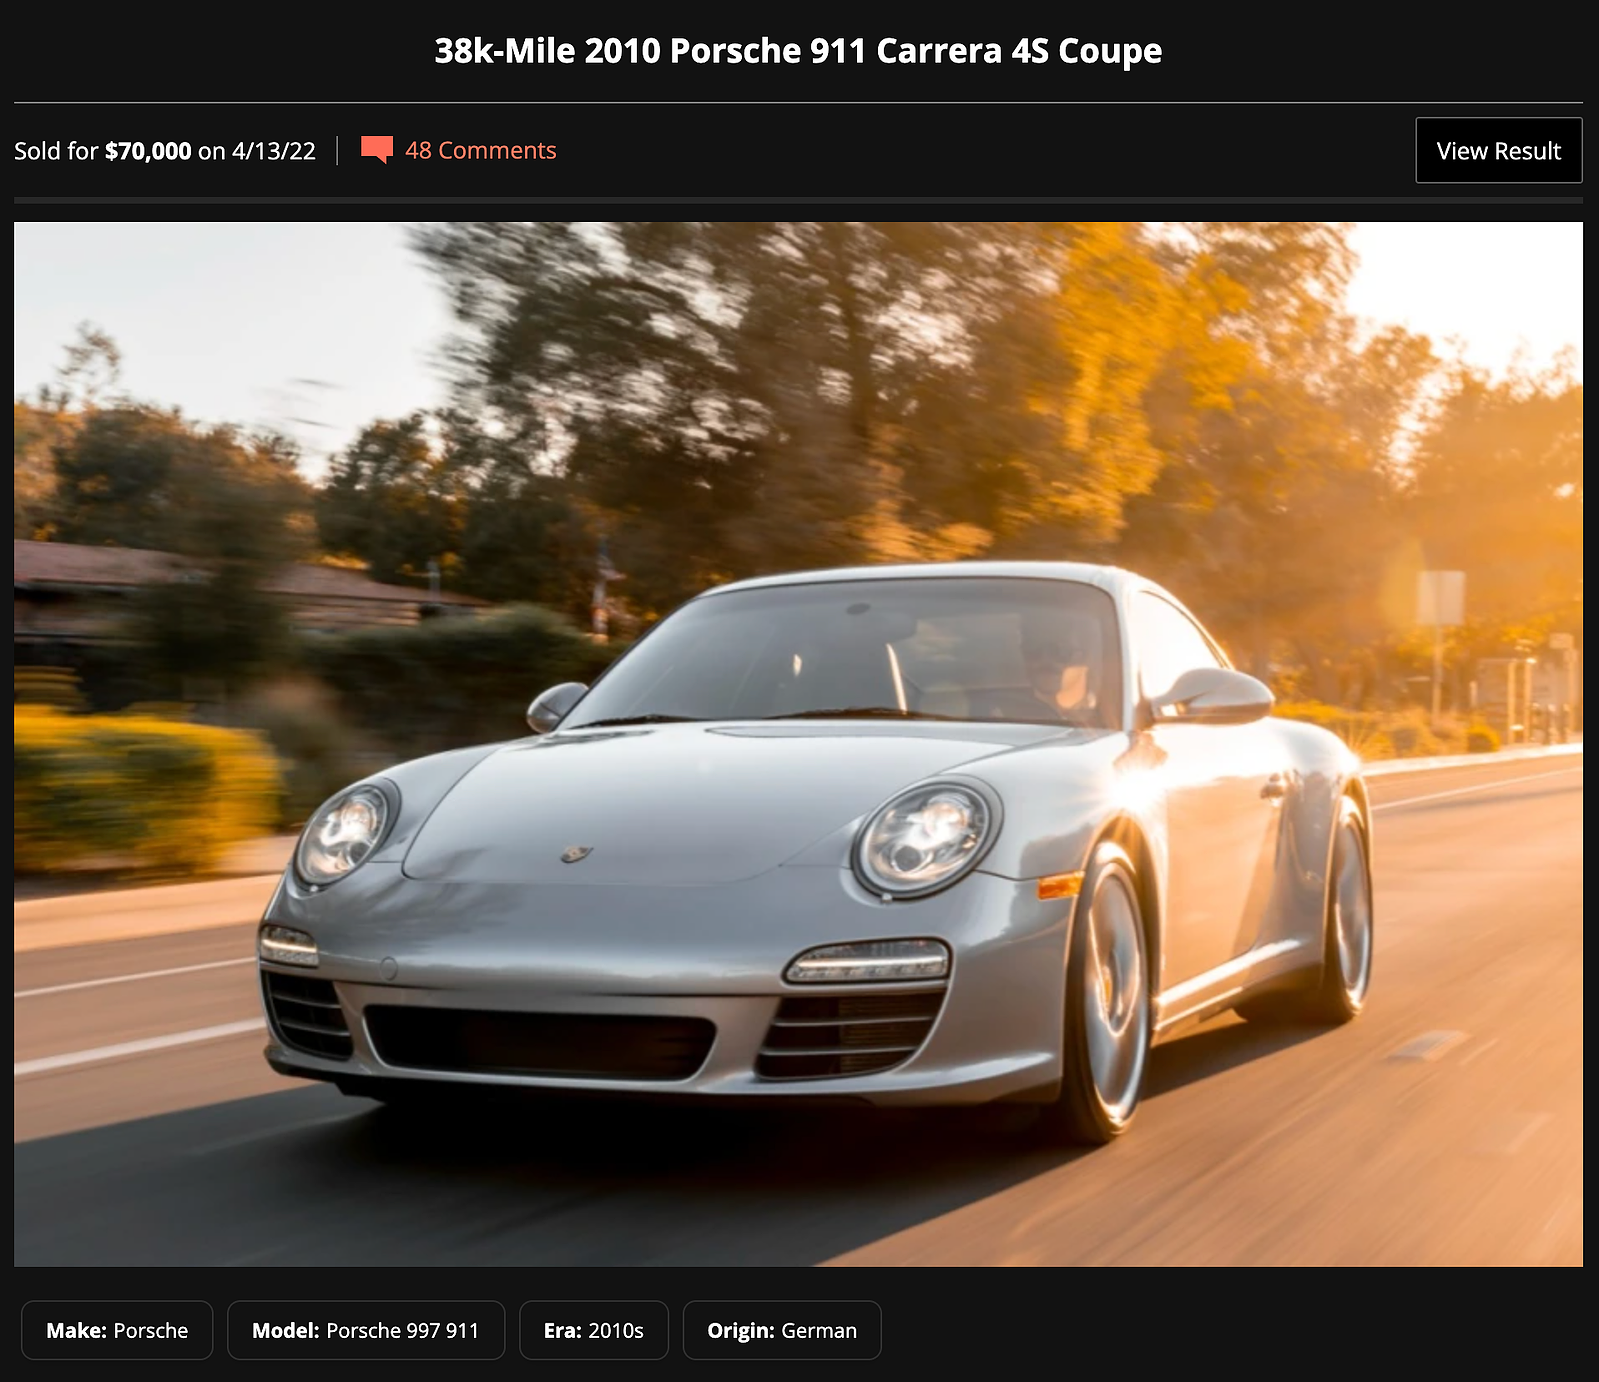The height and width of the screenshot is (1382, 1599).
Task: Open the silver Porsche 911 listing photo
Action: pyautogui.click(x=798, y=744)
